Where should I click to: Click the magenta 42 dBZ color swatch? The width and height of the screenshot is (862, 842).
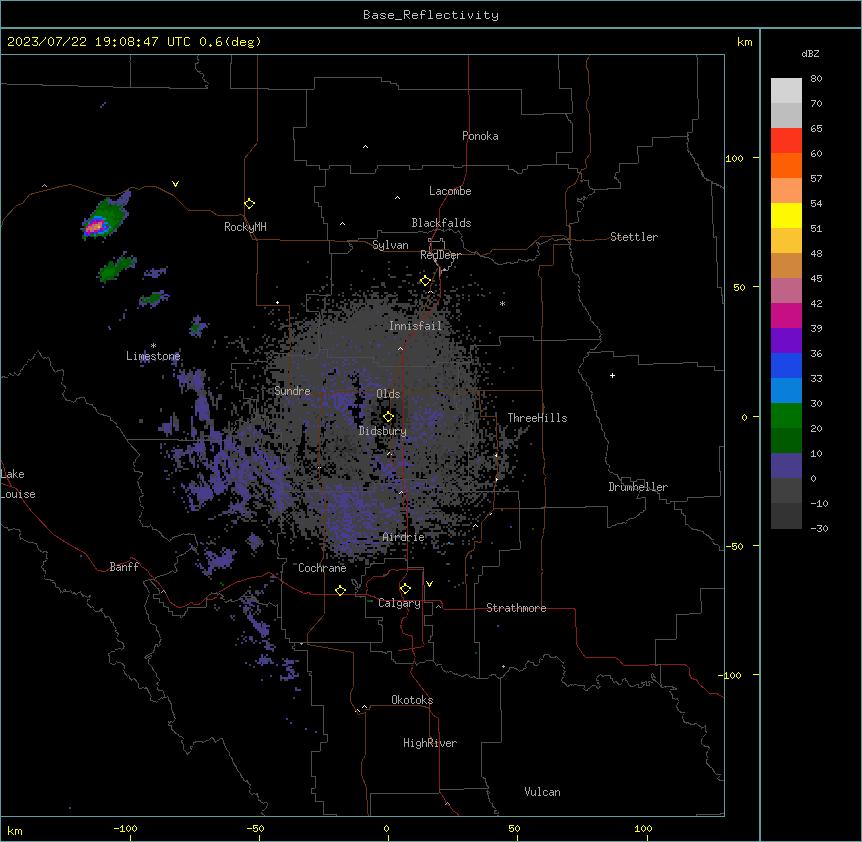point(786,315)
